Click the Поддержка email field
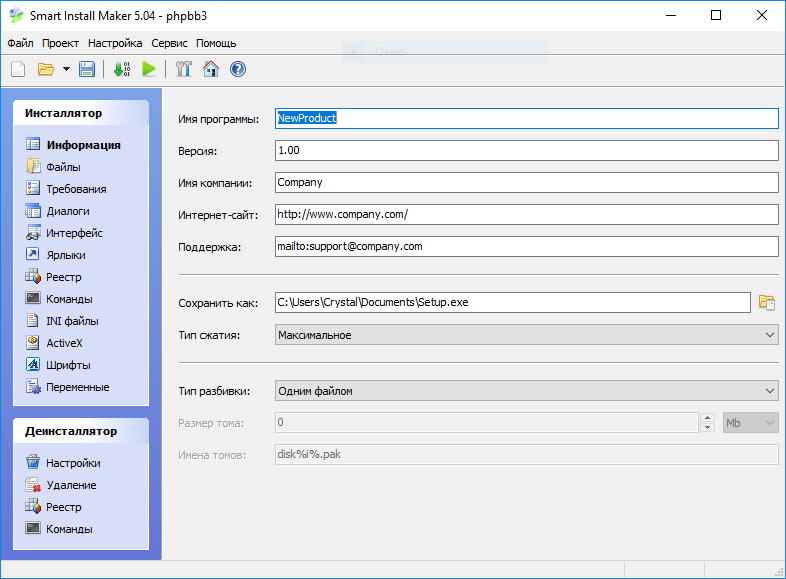 (x=526, y=247)
